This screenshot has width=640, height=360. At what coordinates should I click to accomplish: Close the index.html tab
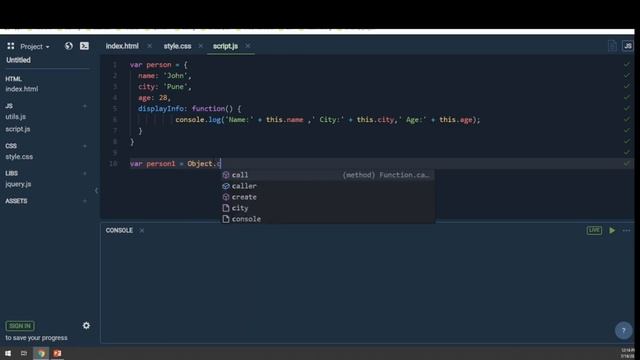[149, 46]
